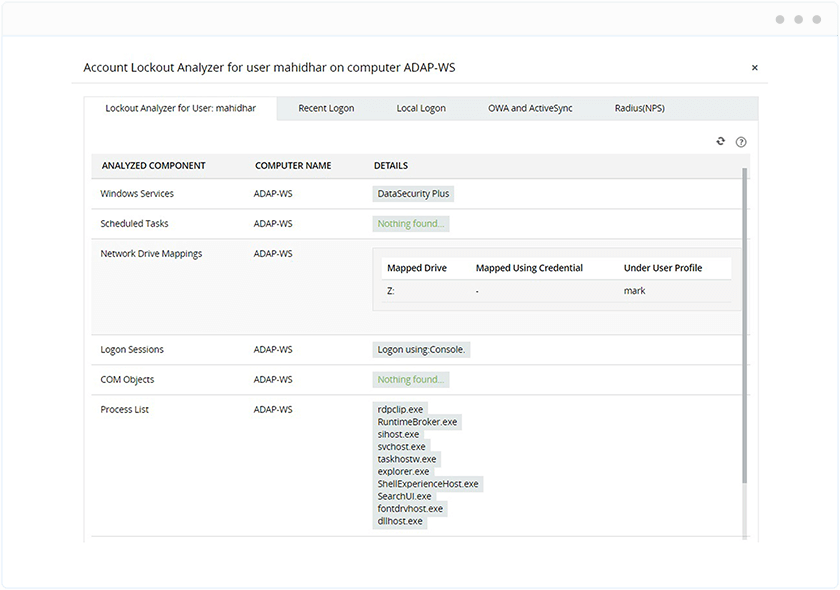Click the mark user profile value

pyautogui.click(x=634, y=291)
